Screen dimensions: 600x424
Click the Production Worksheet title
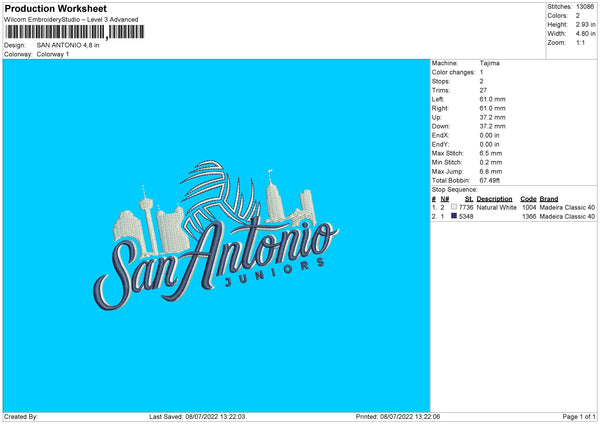click(x=55, y=8)
